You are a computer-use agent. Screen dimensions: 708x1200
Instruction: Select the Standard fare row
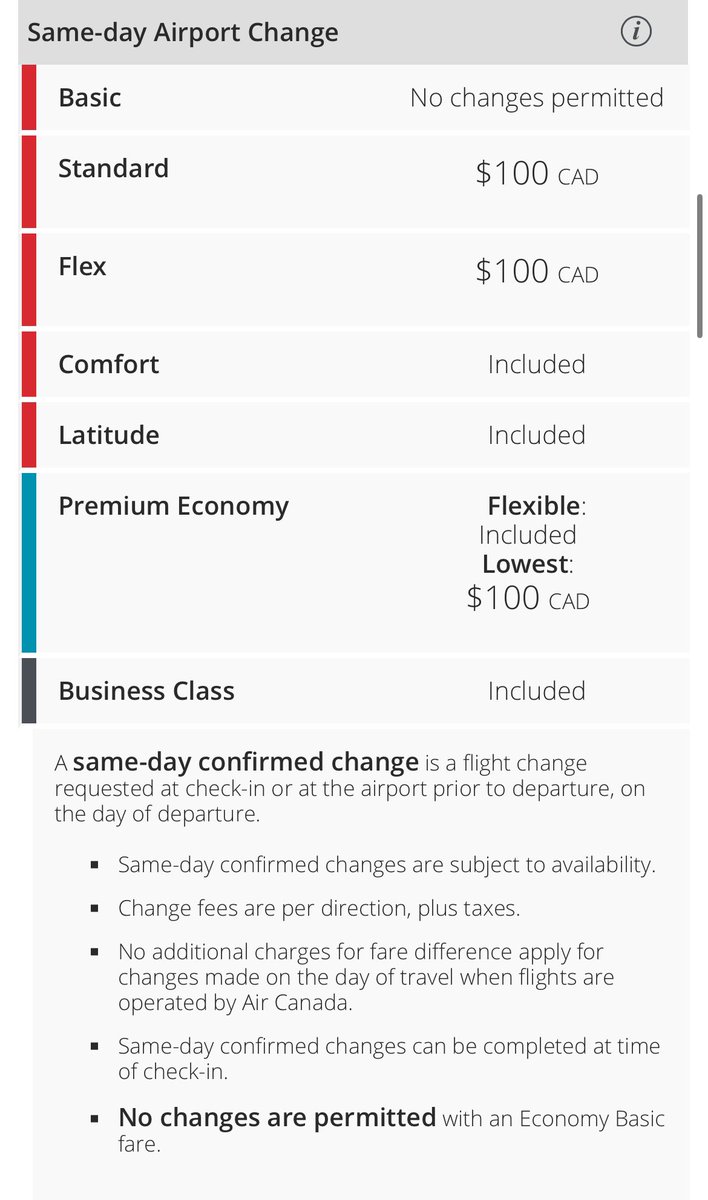point(354,181)
